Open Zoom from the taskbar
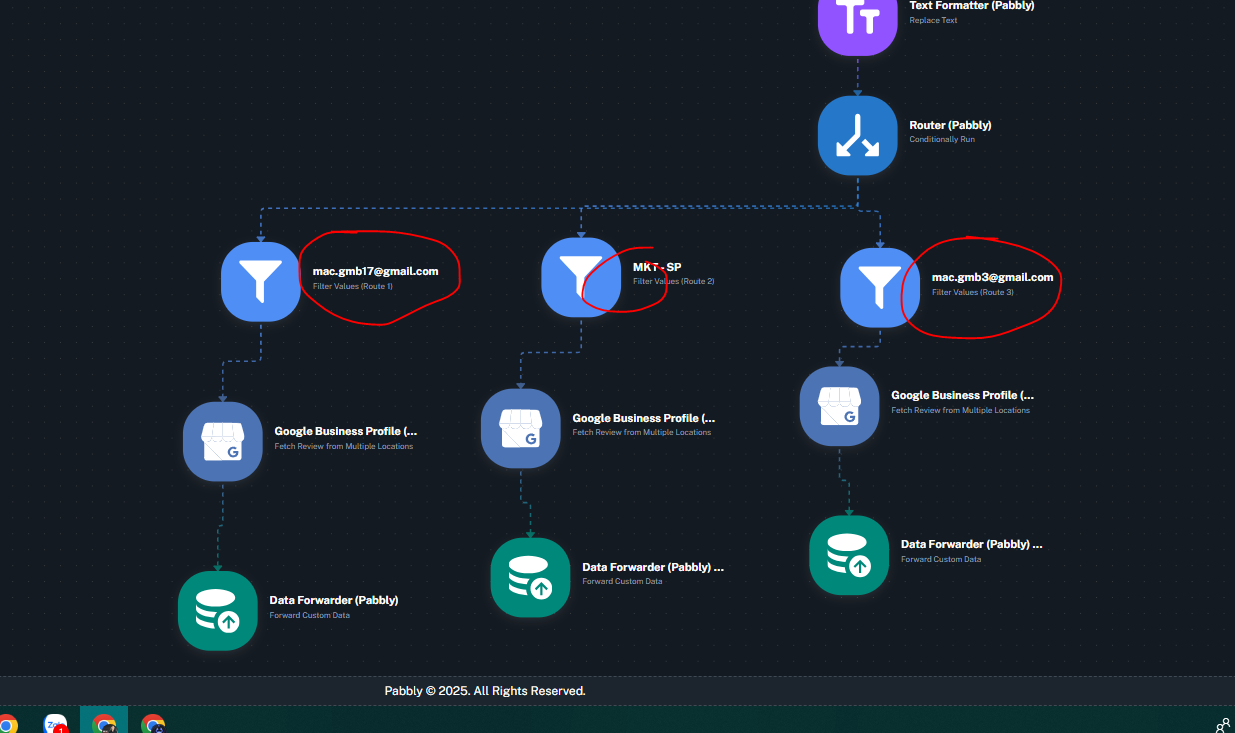Image resolution: width=1235 pixels, height=733 pixels. pos(56,723)
